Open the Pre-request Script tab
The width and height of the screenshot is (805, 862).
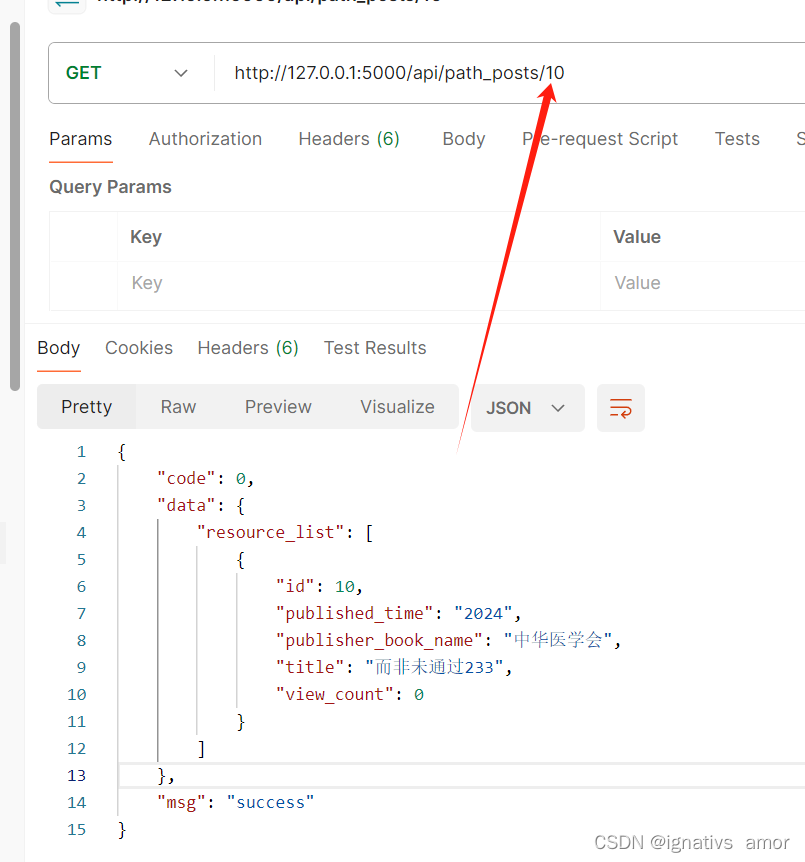[600, 139]
